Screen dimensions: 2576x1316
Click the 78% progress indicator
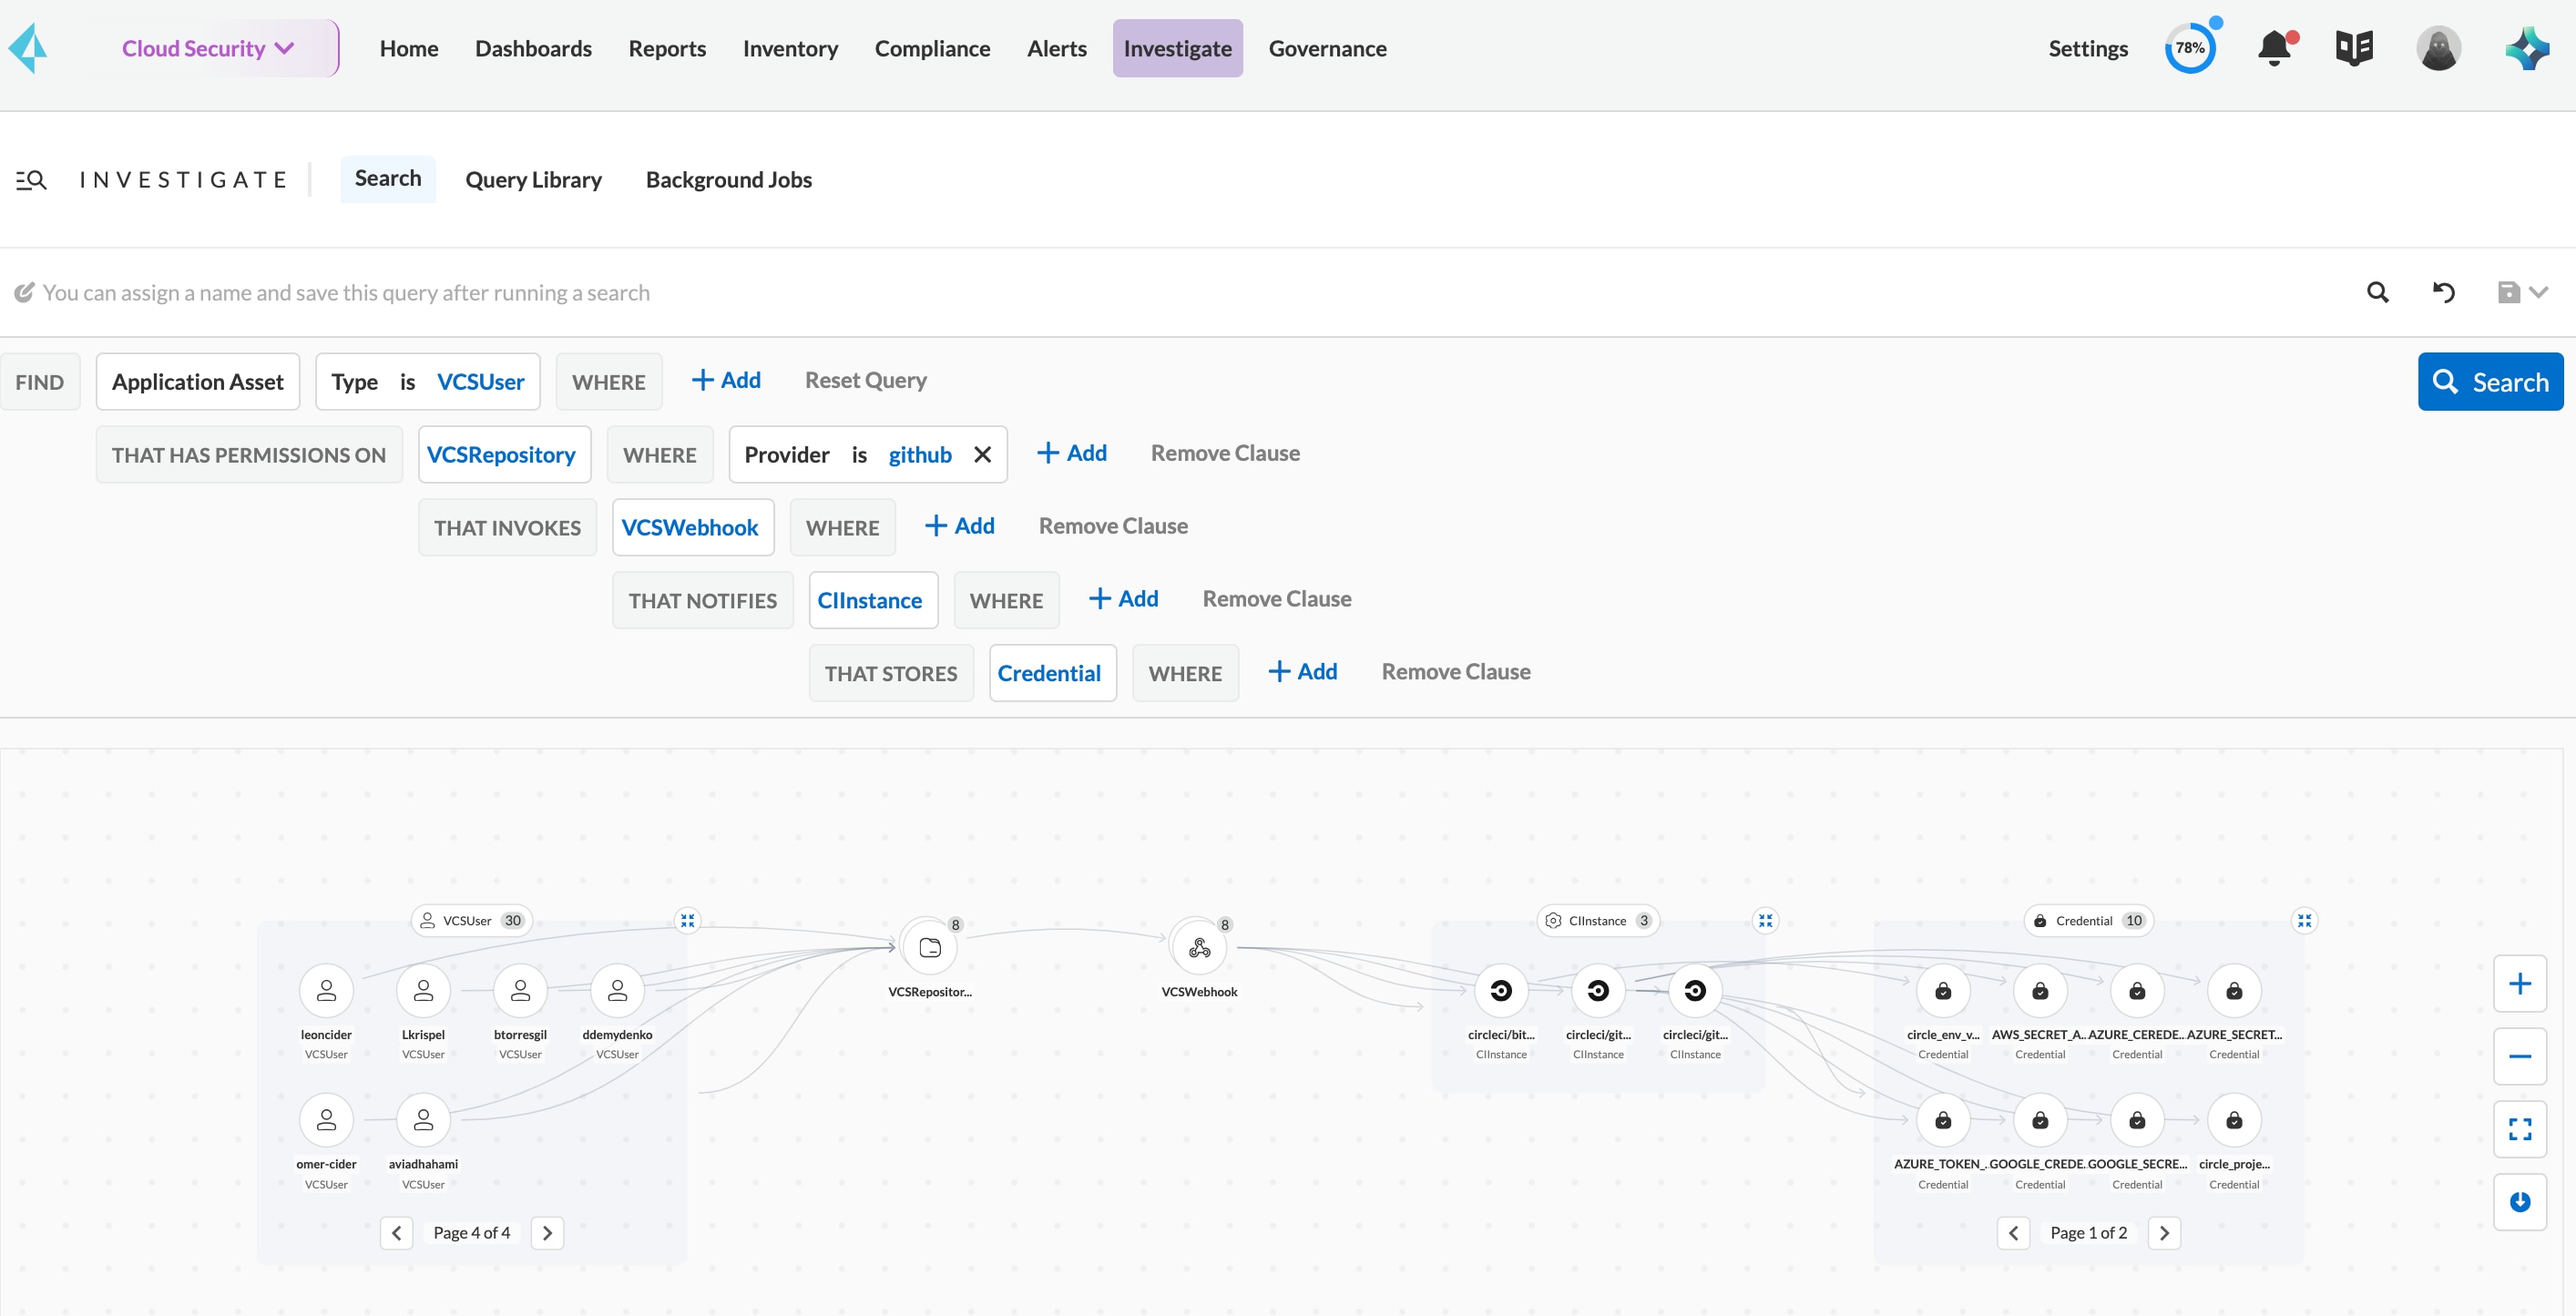pos(2189,48)
